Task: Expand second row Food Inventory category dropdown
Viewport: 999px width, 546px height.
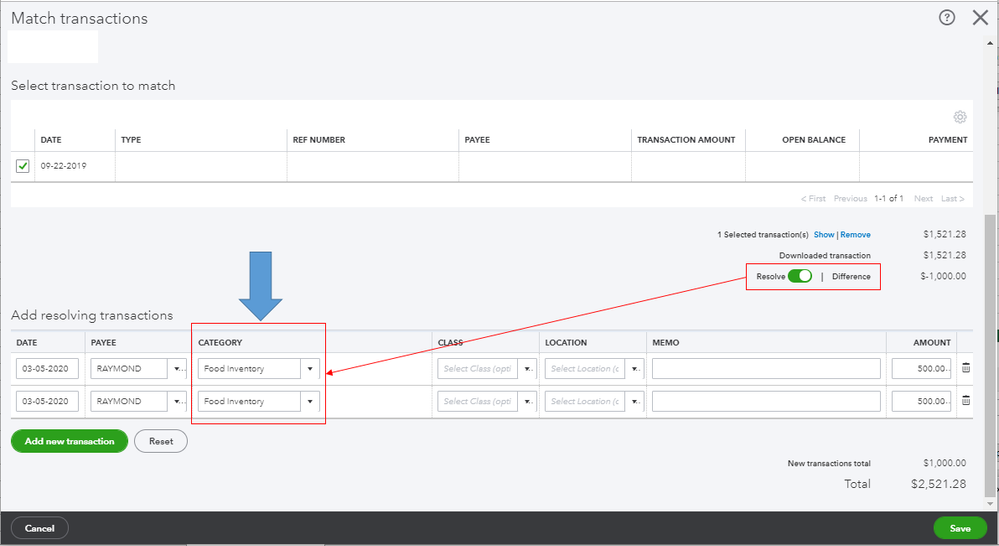Action: [x=310, y=401]
